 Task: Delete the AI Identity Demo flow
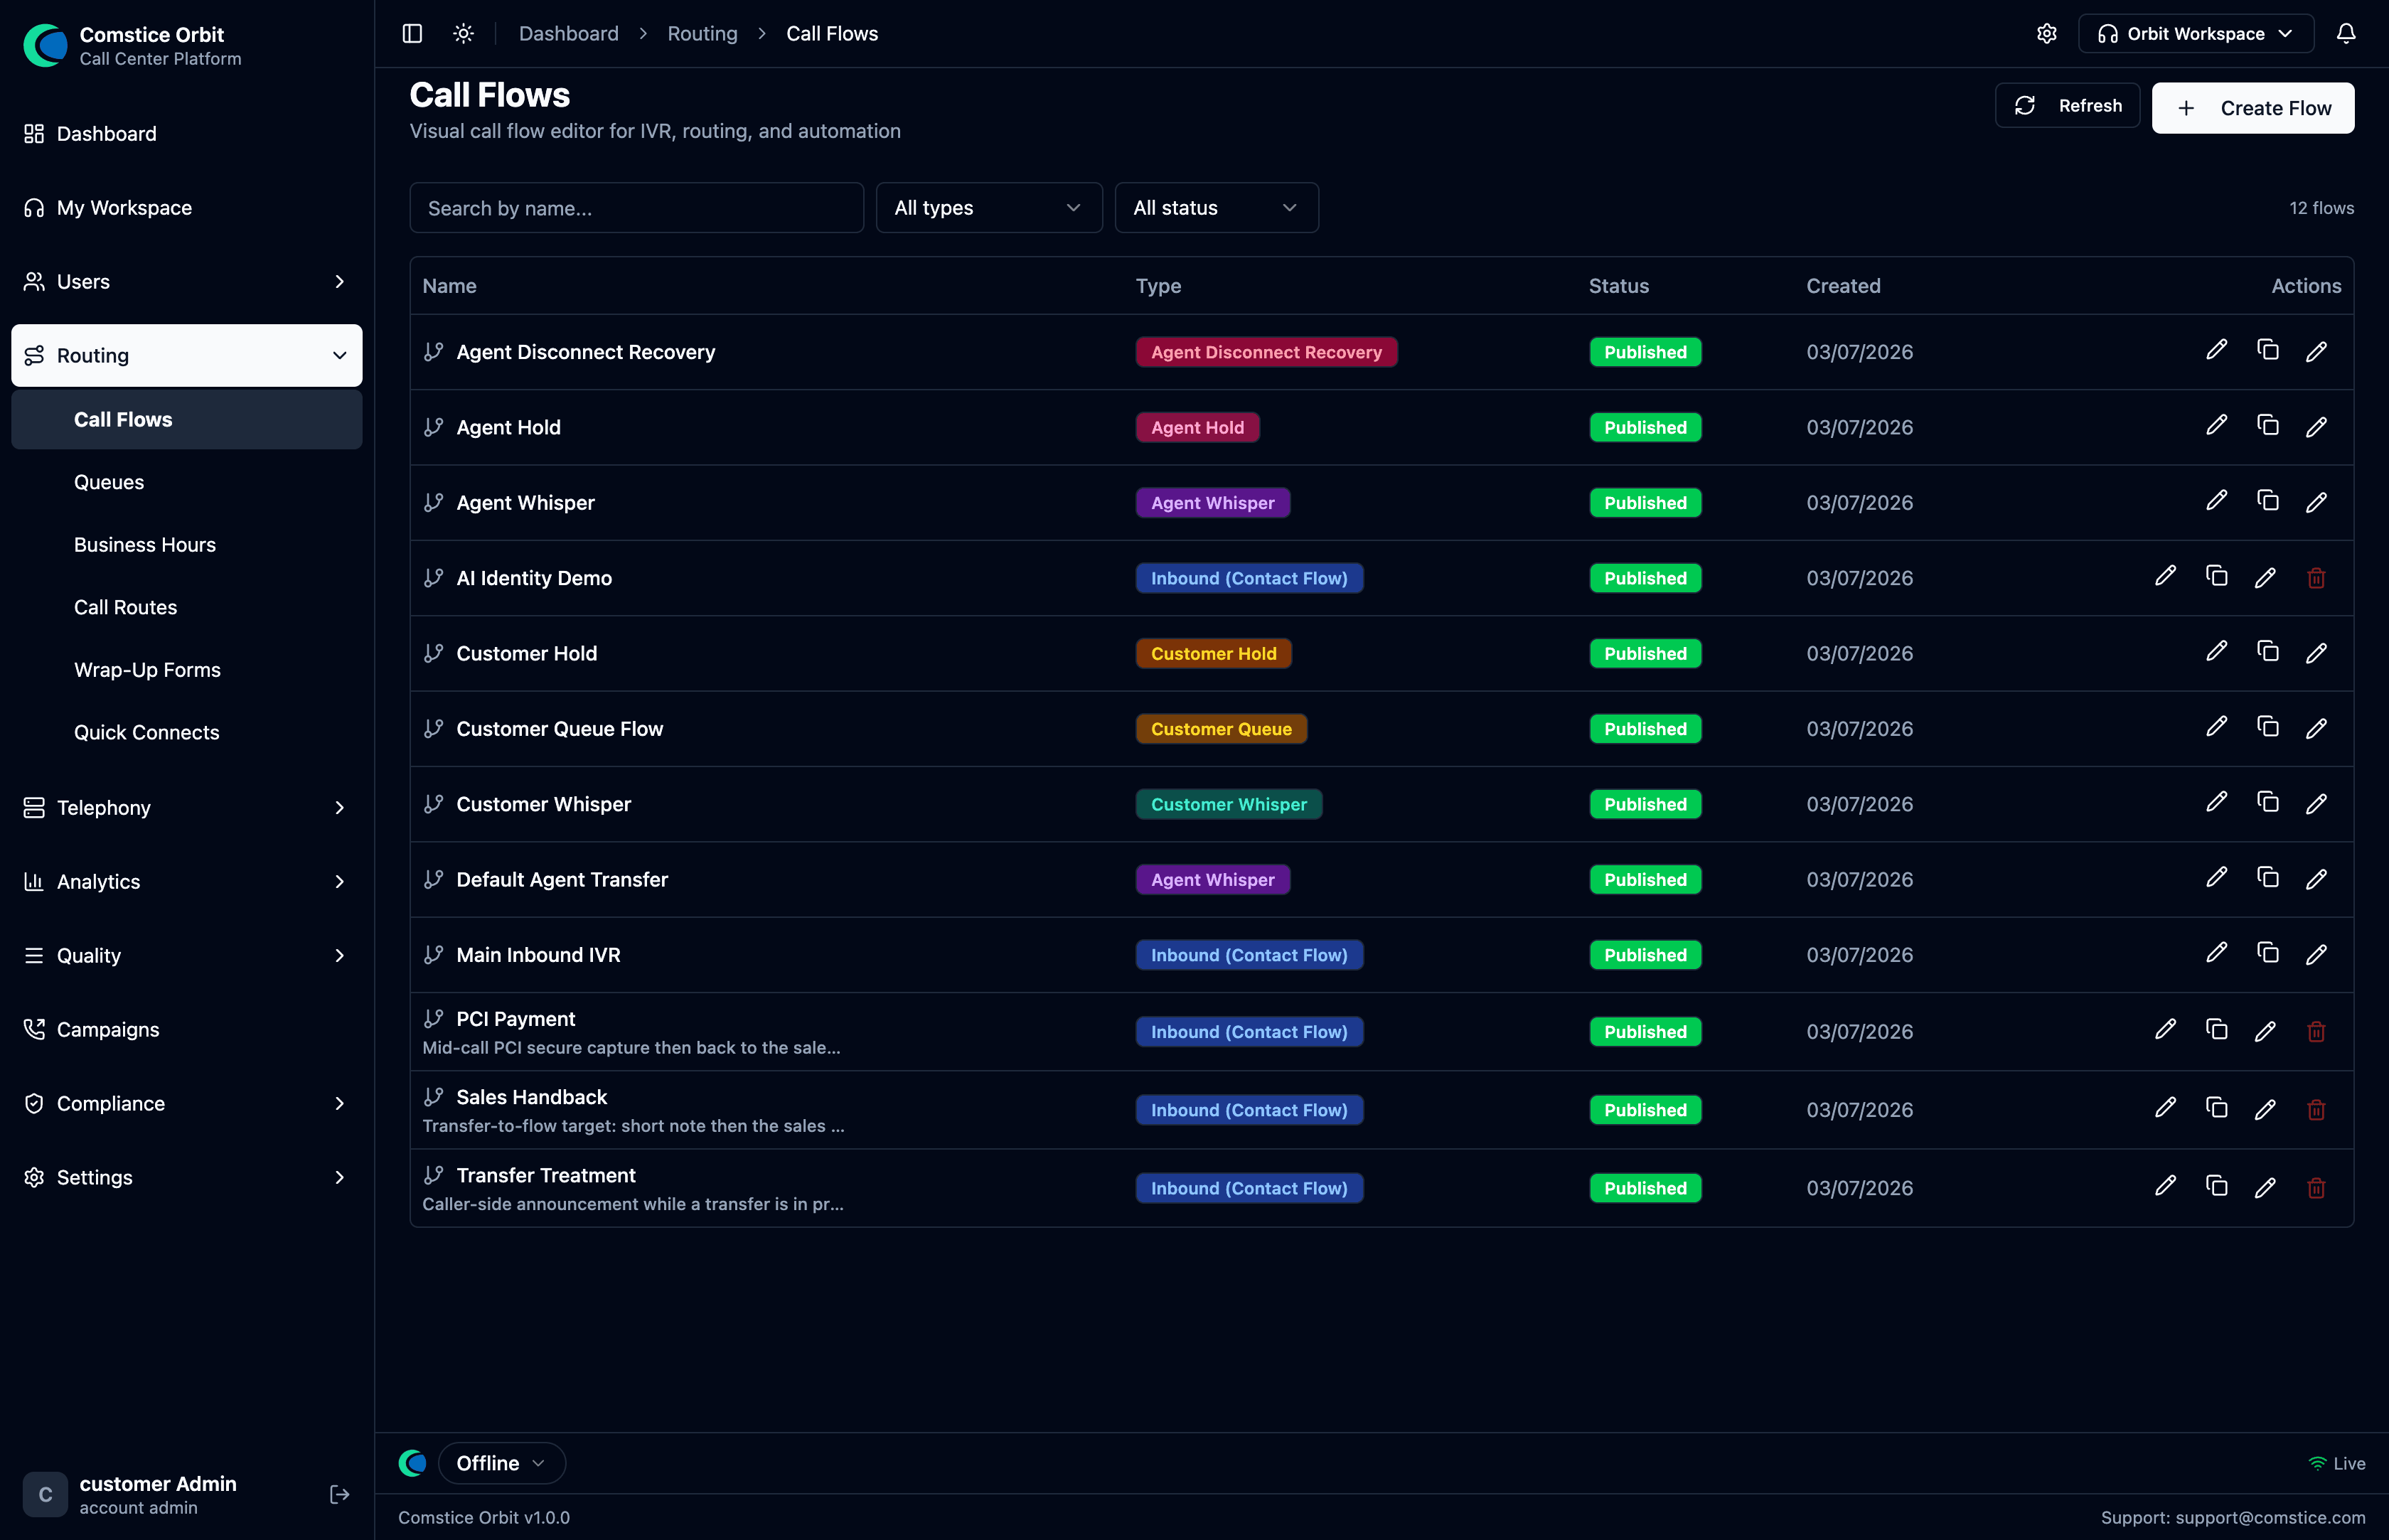click(2316, 578)
